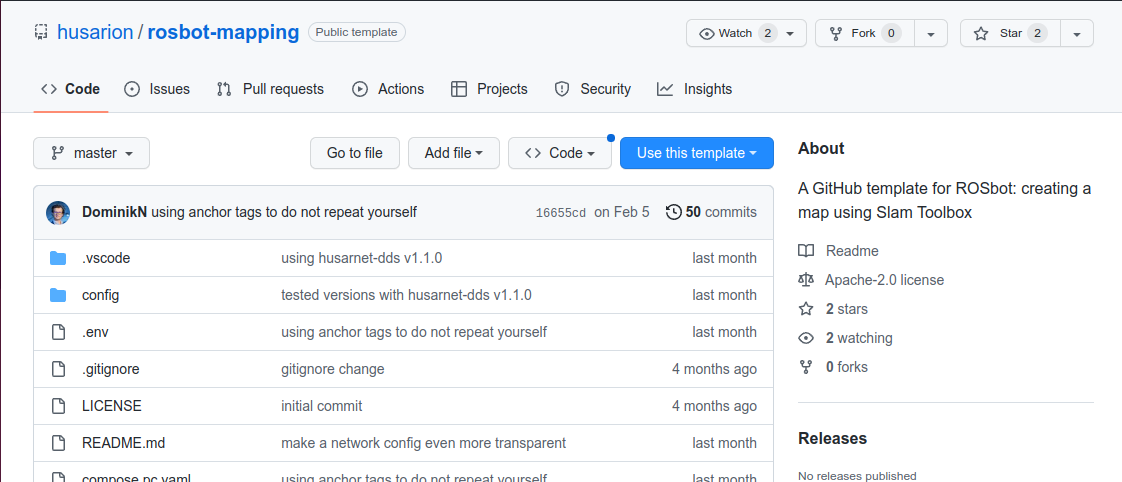Click the .env file icon

point(58,333)
